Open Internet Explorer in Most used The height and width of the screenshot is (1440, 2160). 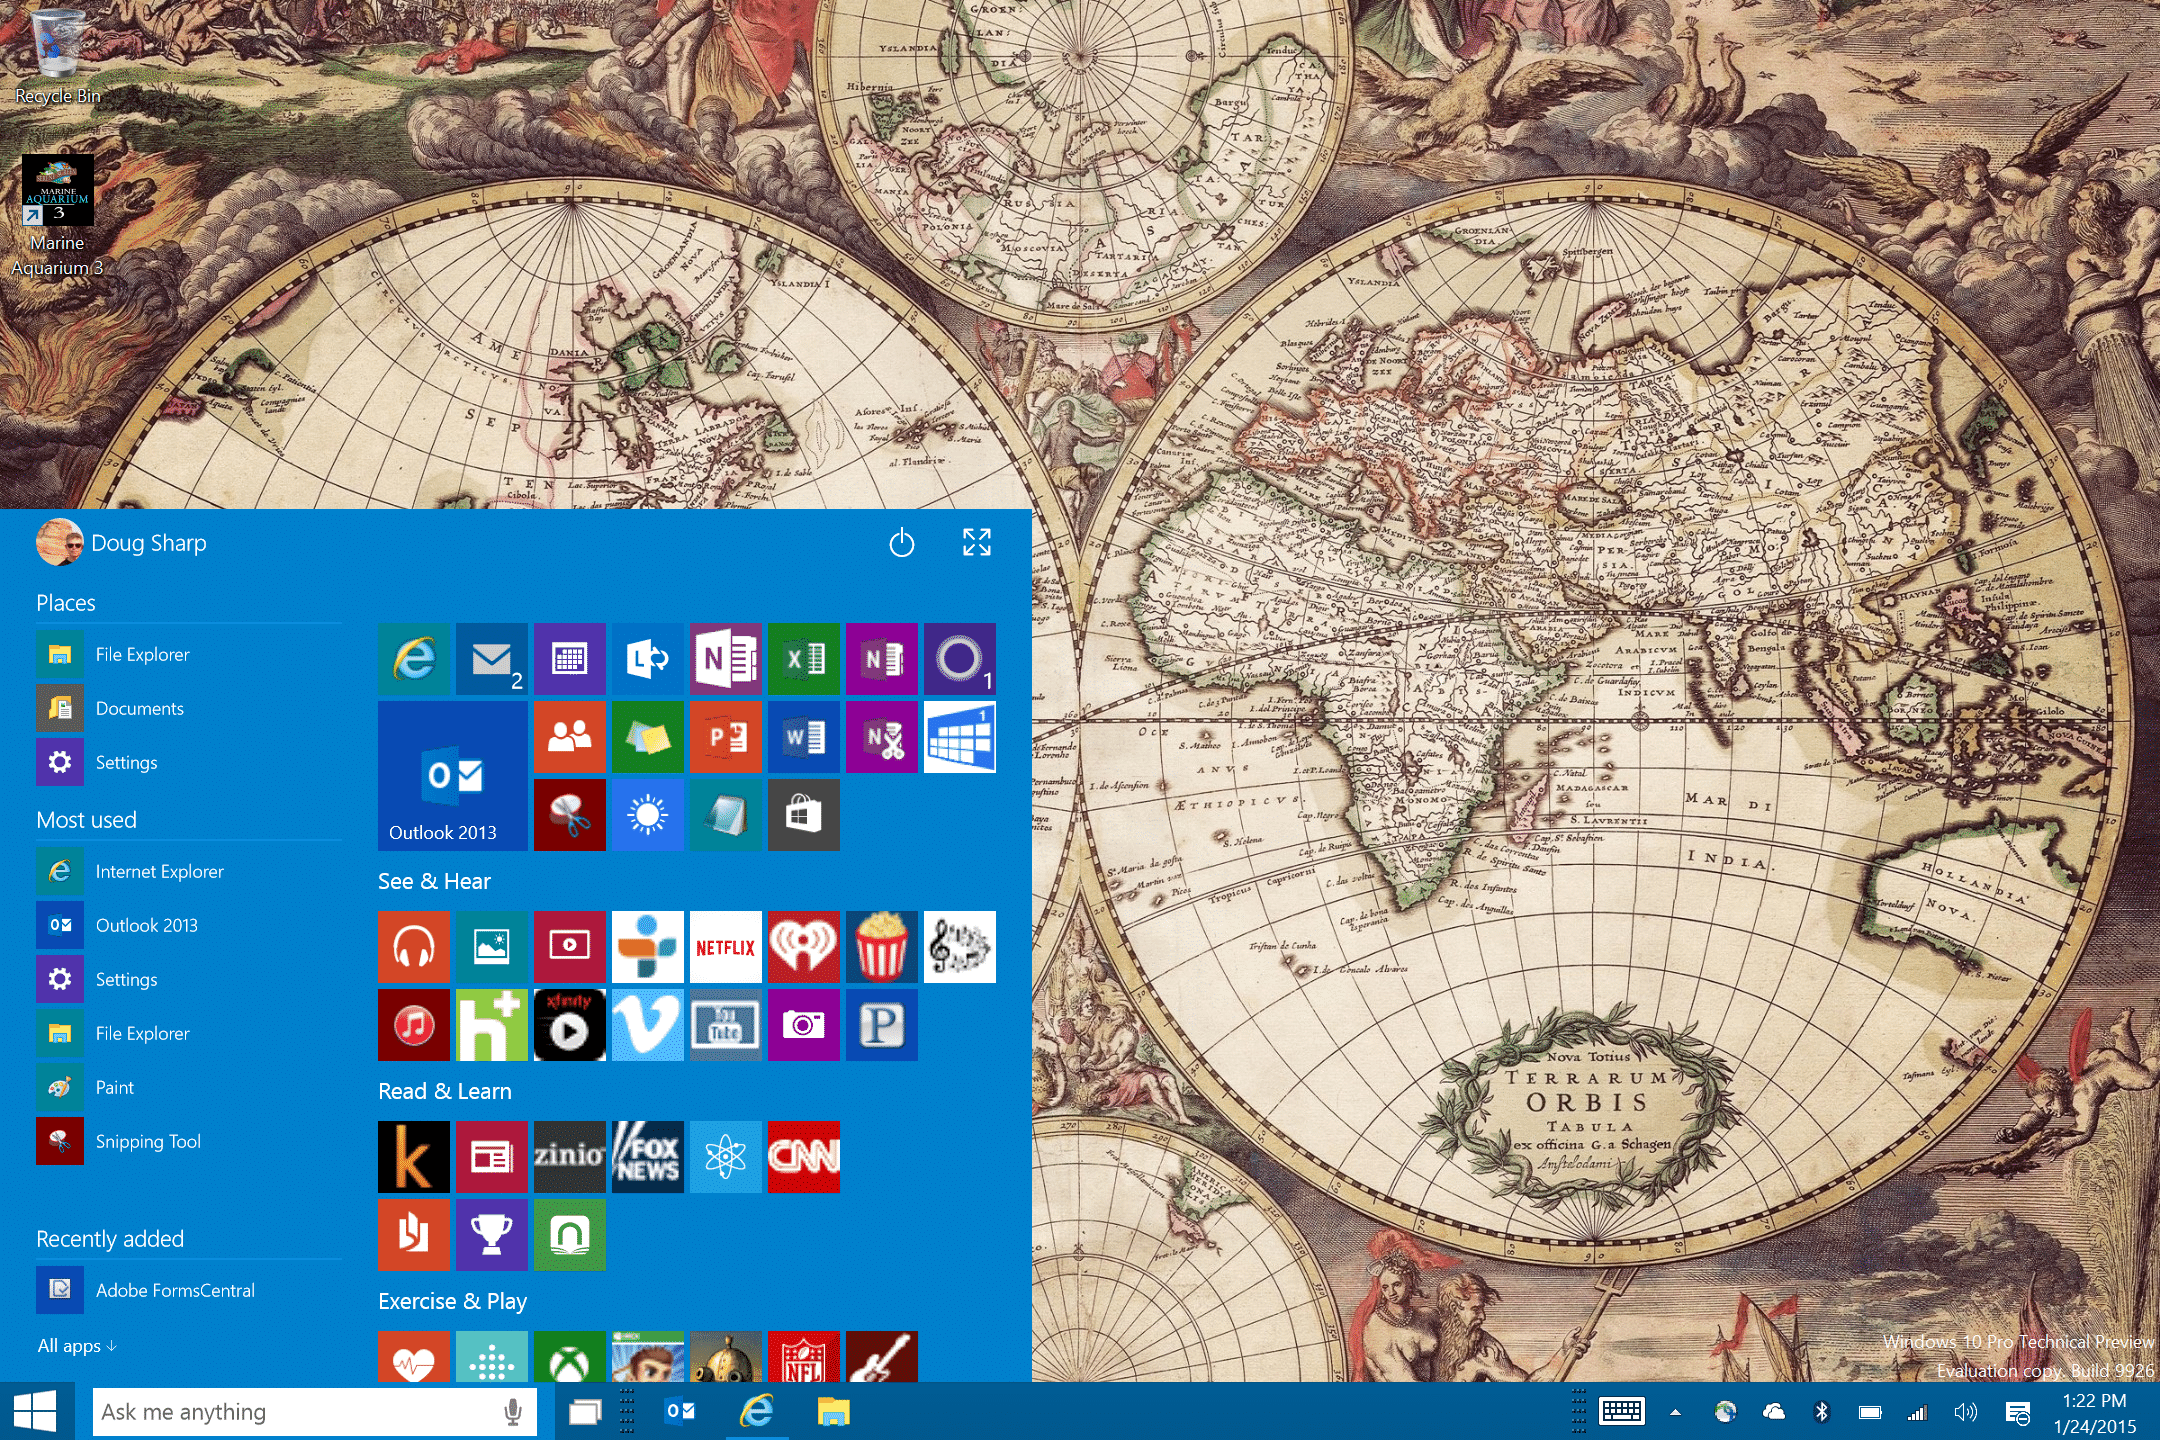pyautogui.click(x=188, y=871)
